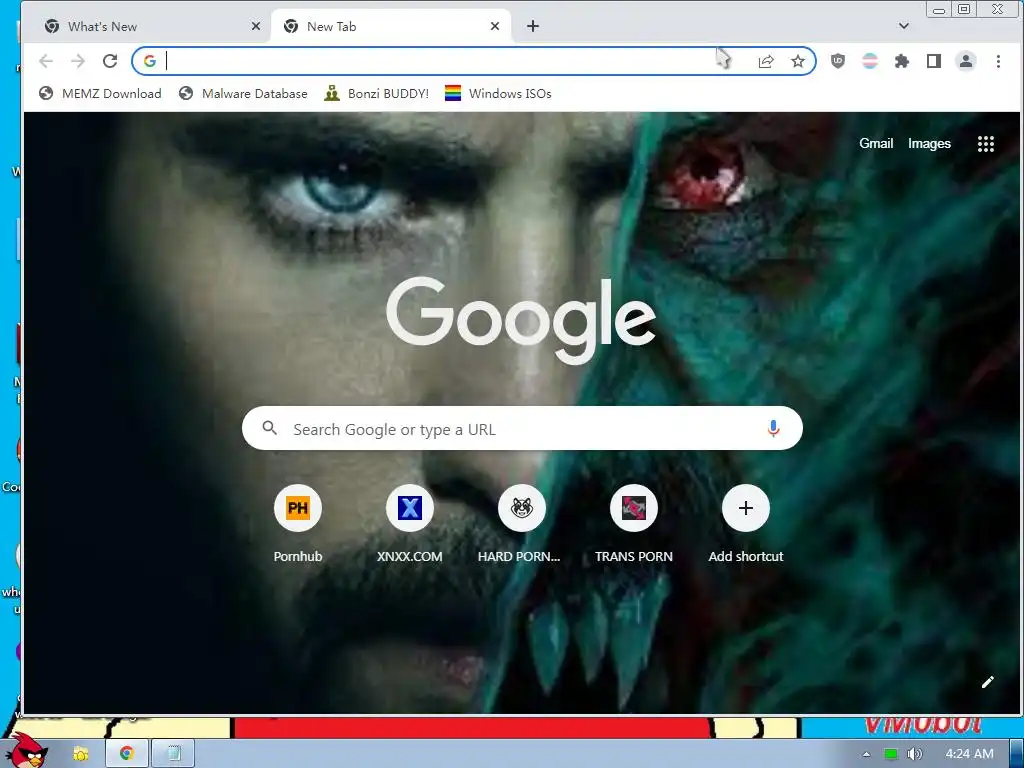Open the Images link

point(929,144)
